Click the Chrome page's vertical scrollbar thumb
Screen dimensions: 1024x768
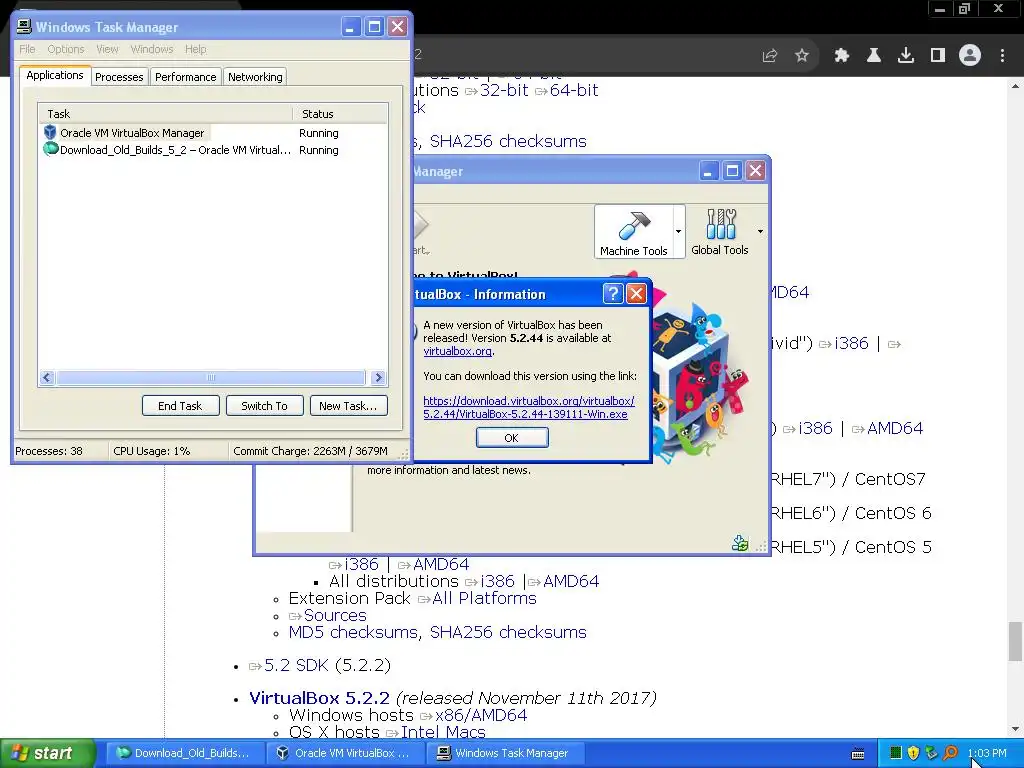[x=1015, y=641]
